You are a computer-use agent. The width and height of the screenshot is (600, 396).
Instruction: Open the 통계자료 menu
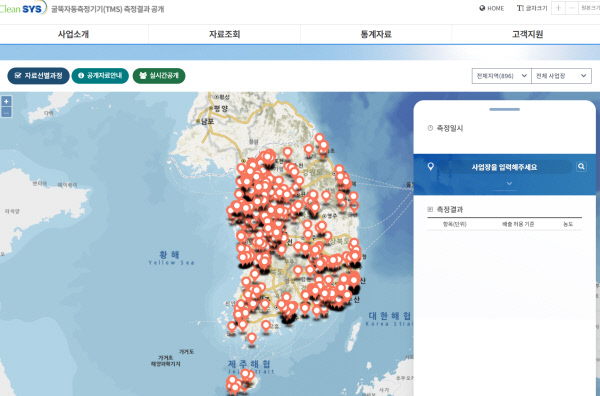point(376,34)
